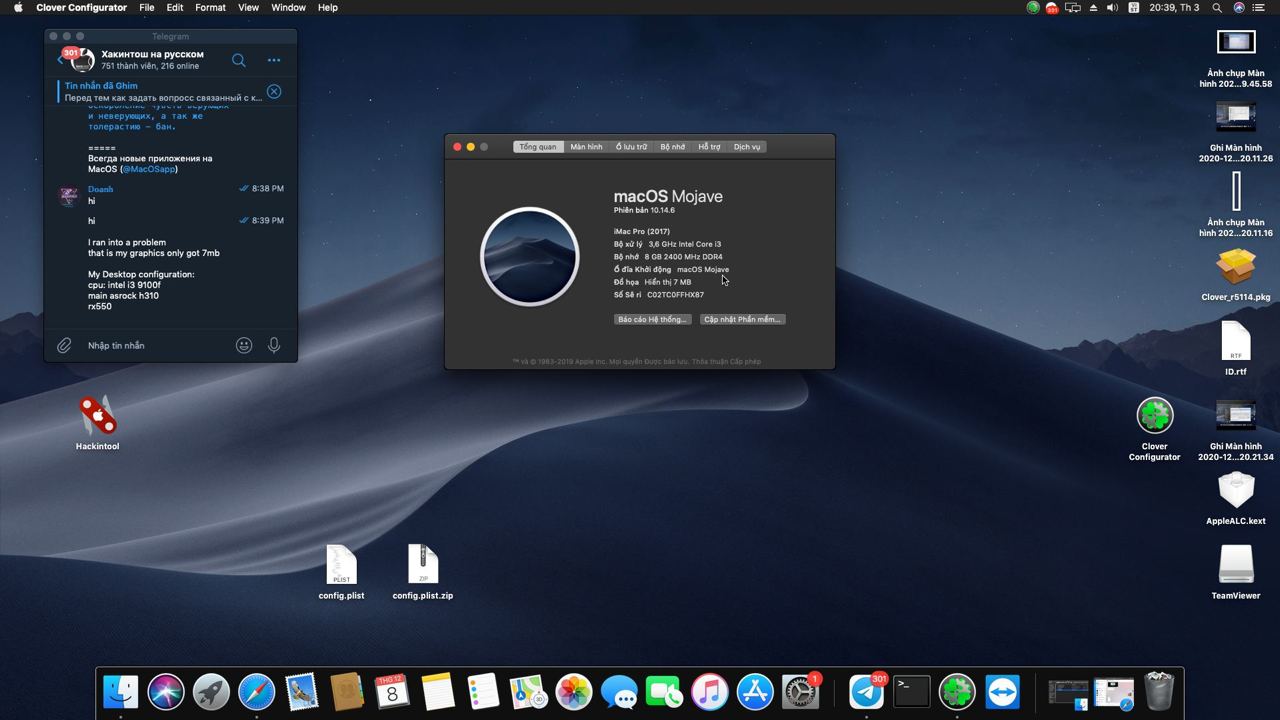Launch Siri from the Dock
The height and width of the screenshot is (720, 1280).
[x=166, y=692]
